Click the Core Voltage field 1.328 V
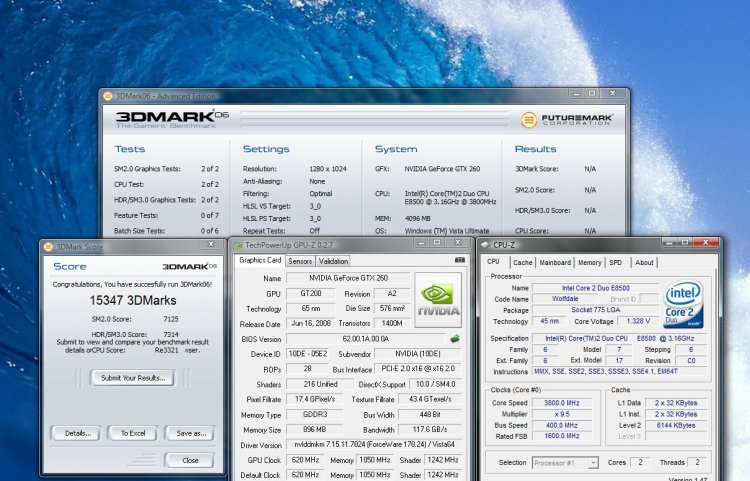750x481 pixels. pos(638,321)
